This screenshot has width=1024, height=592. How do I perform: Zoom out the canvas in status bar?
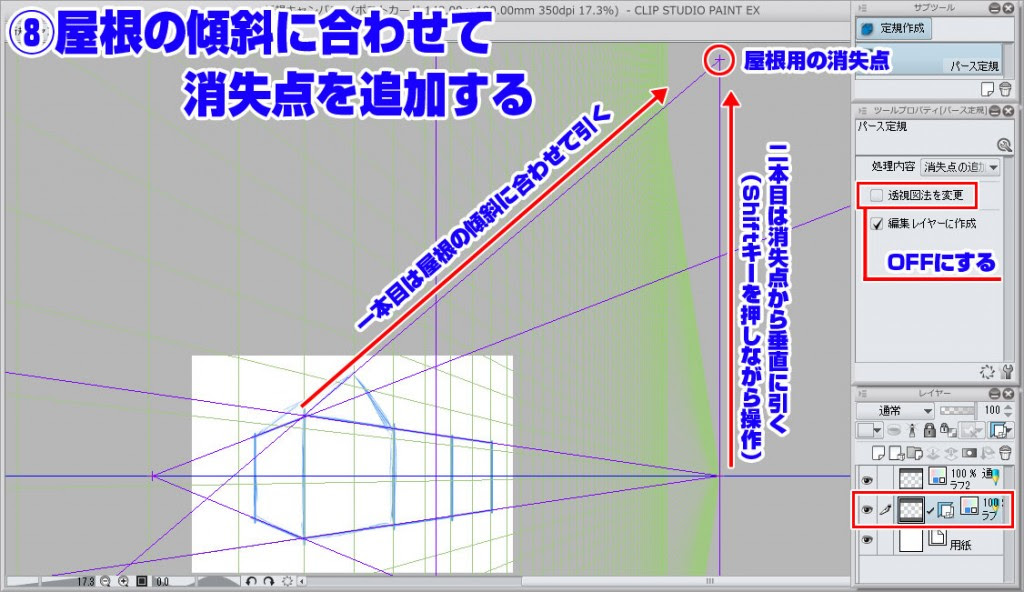pos(105,582)
